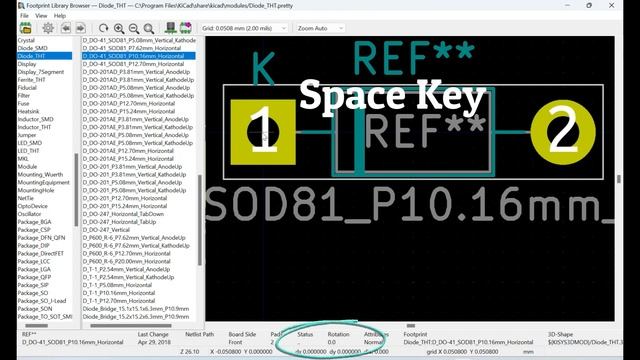Select the Oscillator library
Image resolution: width=640 pixels, height=360 pixels.
point(29,214)
